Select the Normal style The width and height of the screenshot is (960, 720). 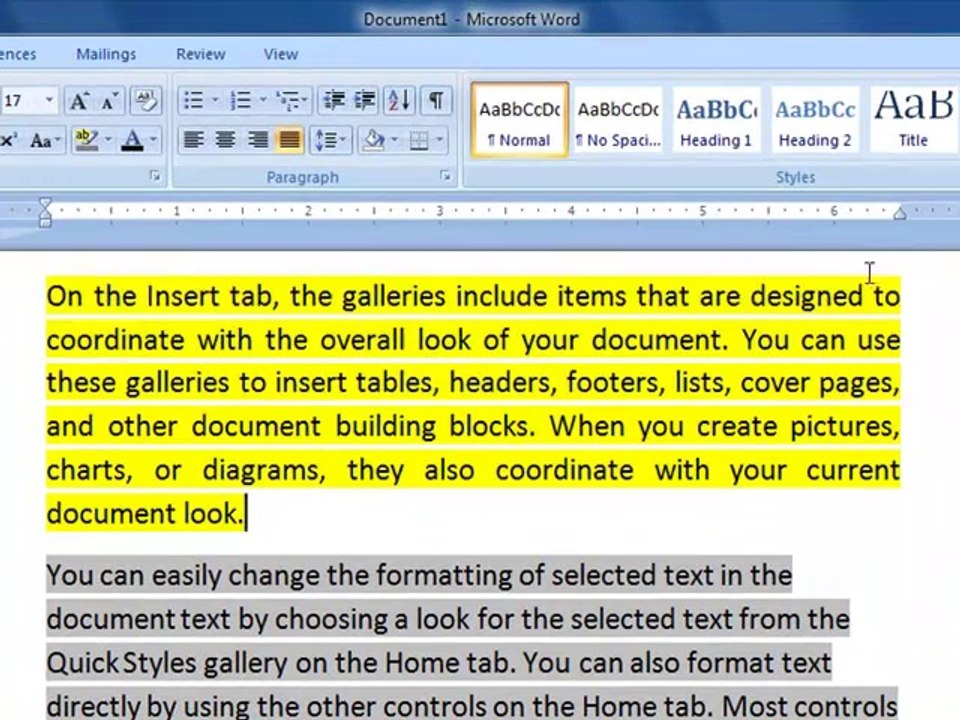tap(519, 121)
